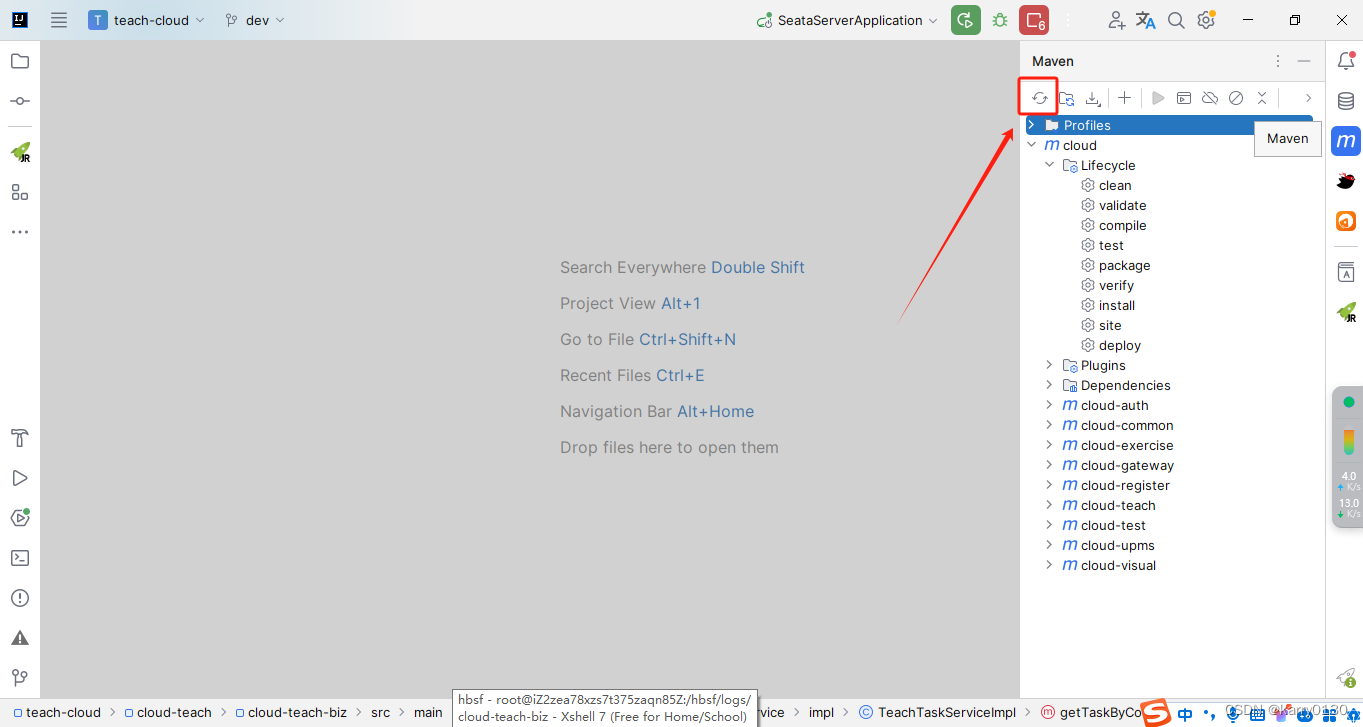Click the Reload All Maven Projects icon
The image size is (1363, 727).
(x=1038, y=97)
